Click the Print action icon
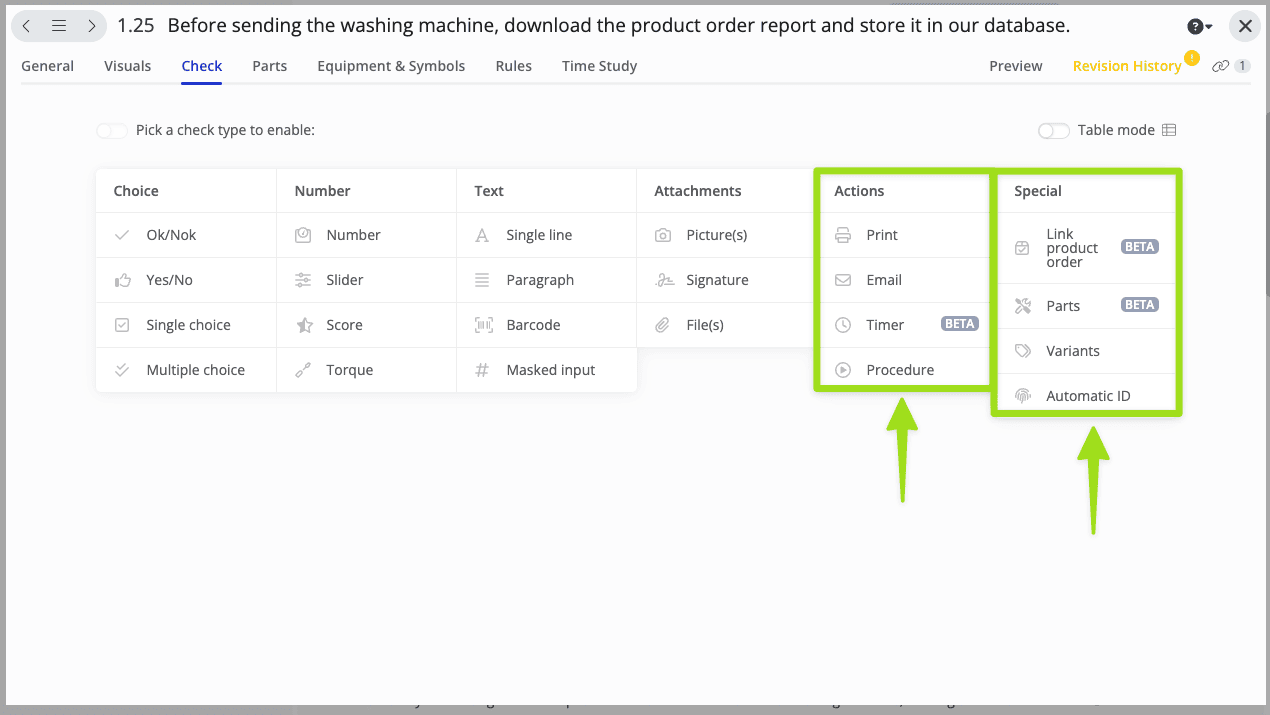 (843, 235)
